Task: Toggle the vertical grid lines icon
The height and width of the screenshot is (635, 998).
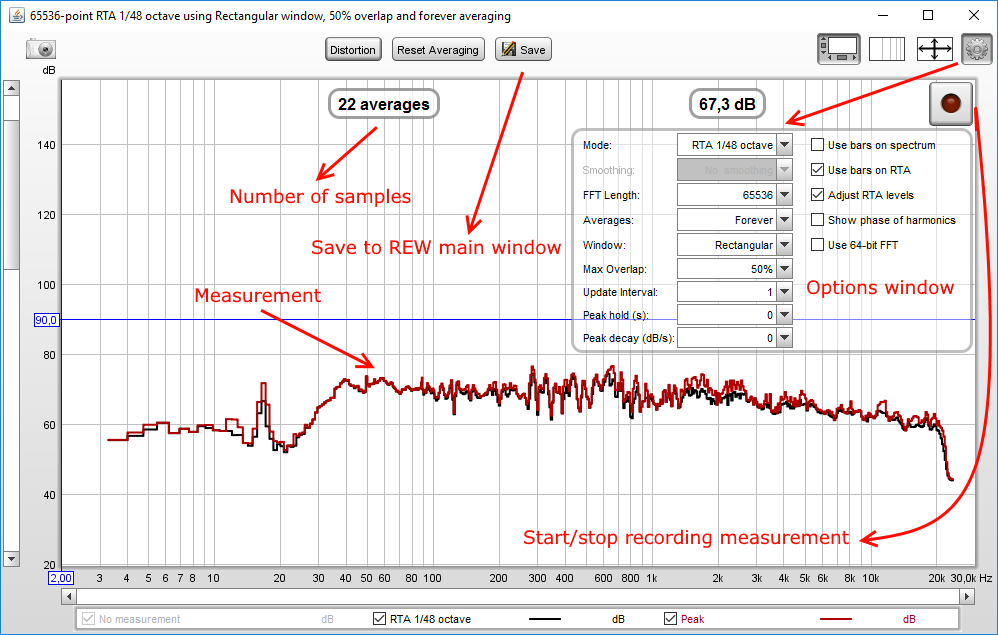Action: tap(886, 49)
